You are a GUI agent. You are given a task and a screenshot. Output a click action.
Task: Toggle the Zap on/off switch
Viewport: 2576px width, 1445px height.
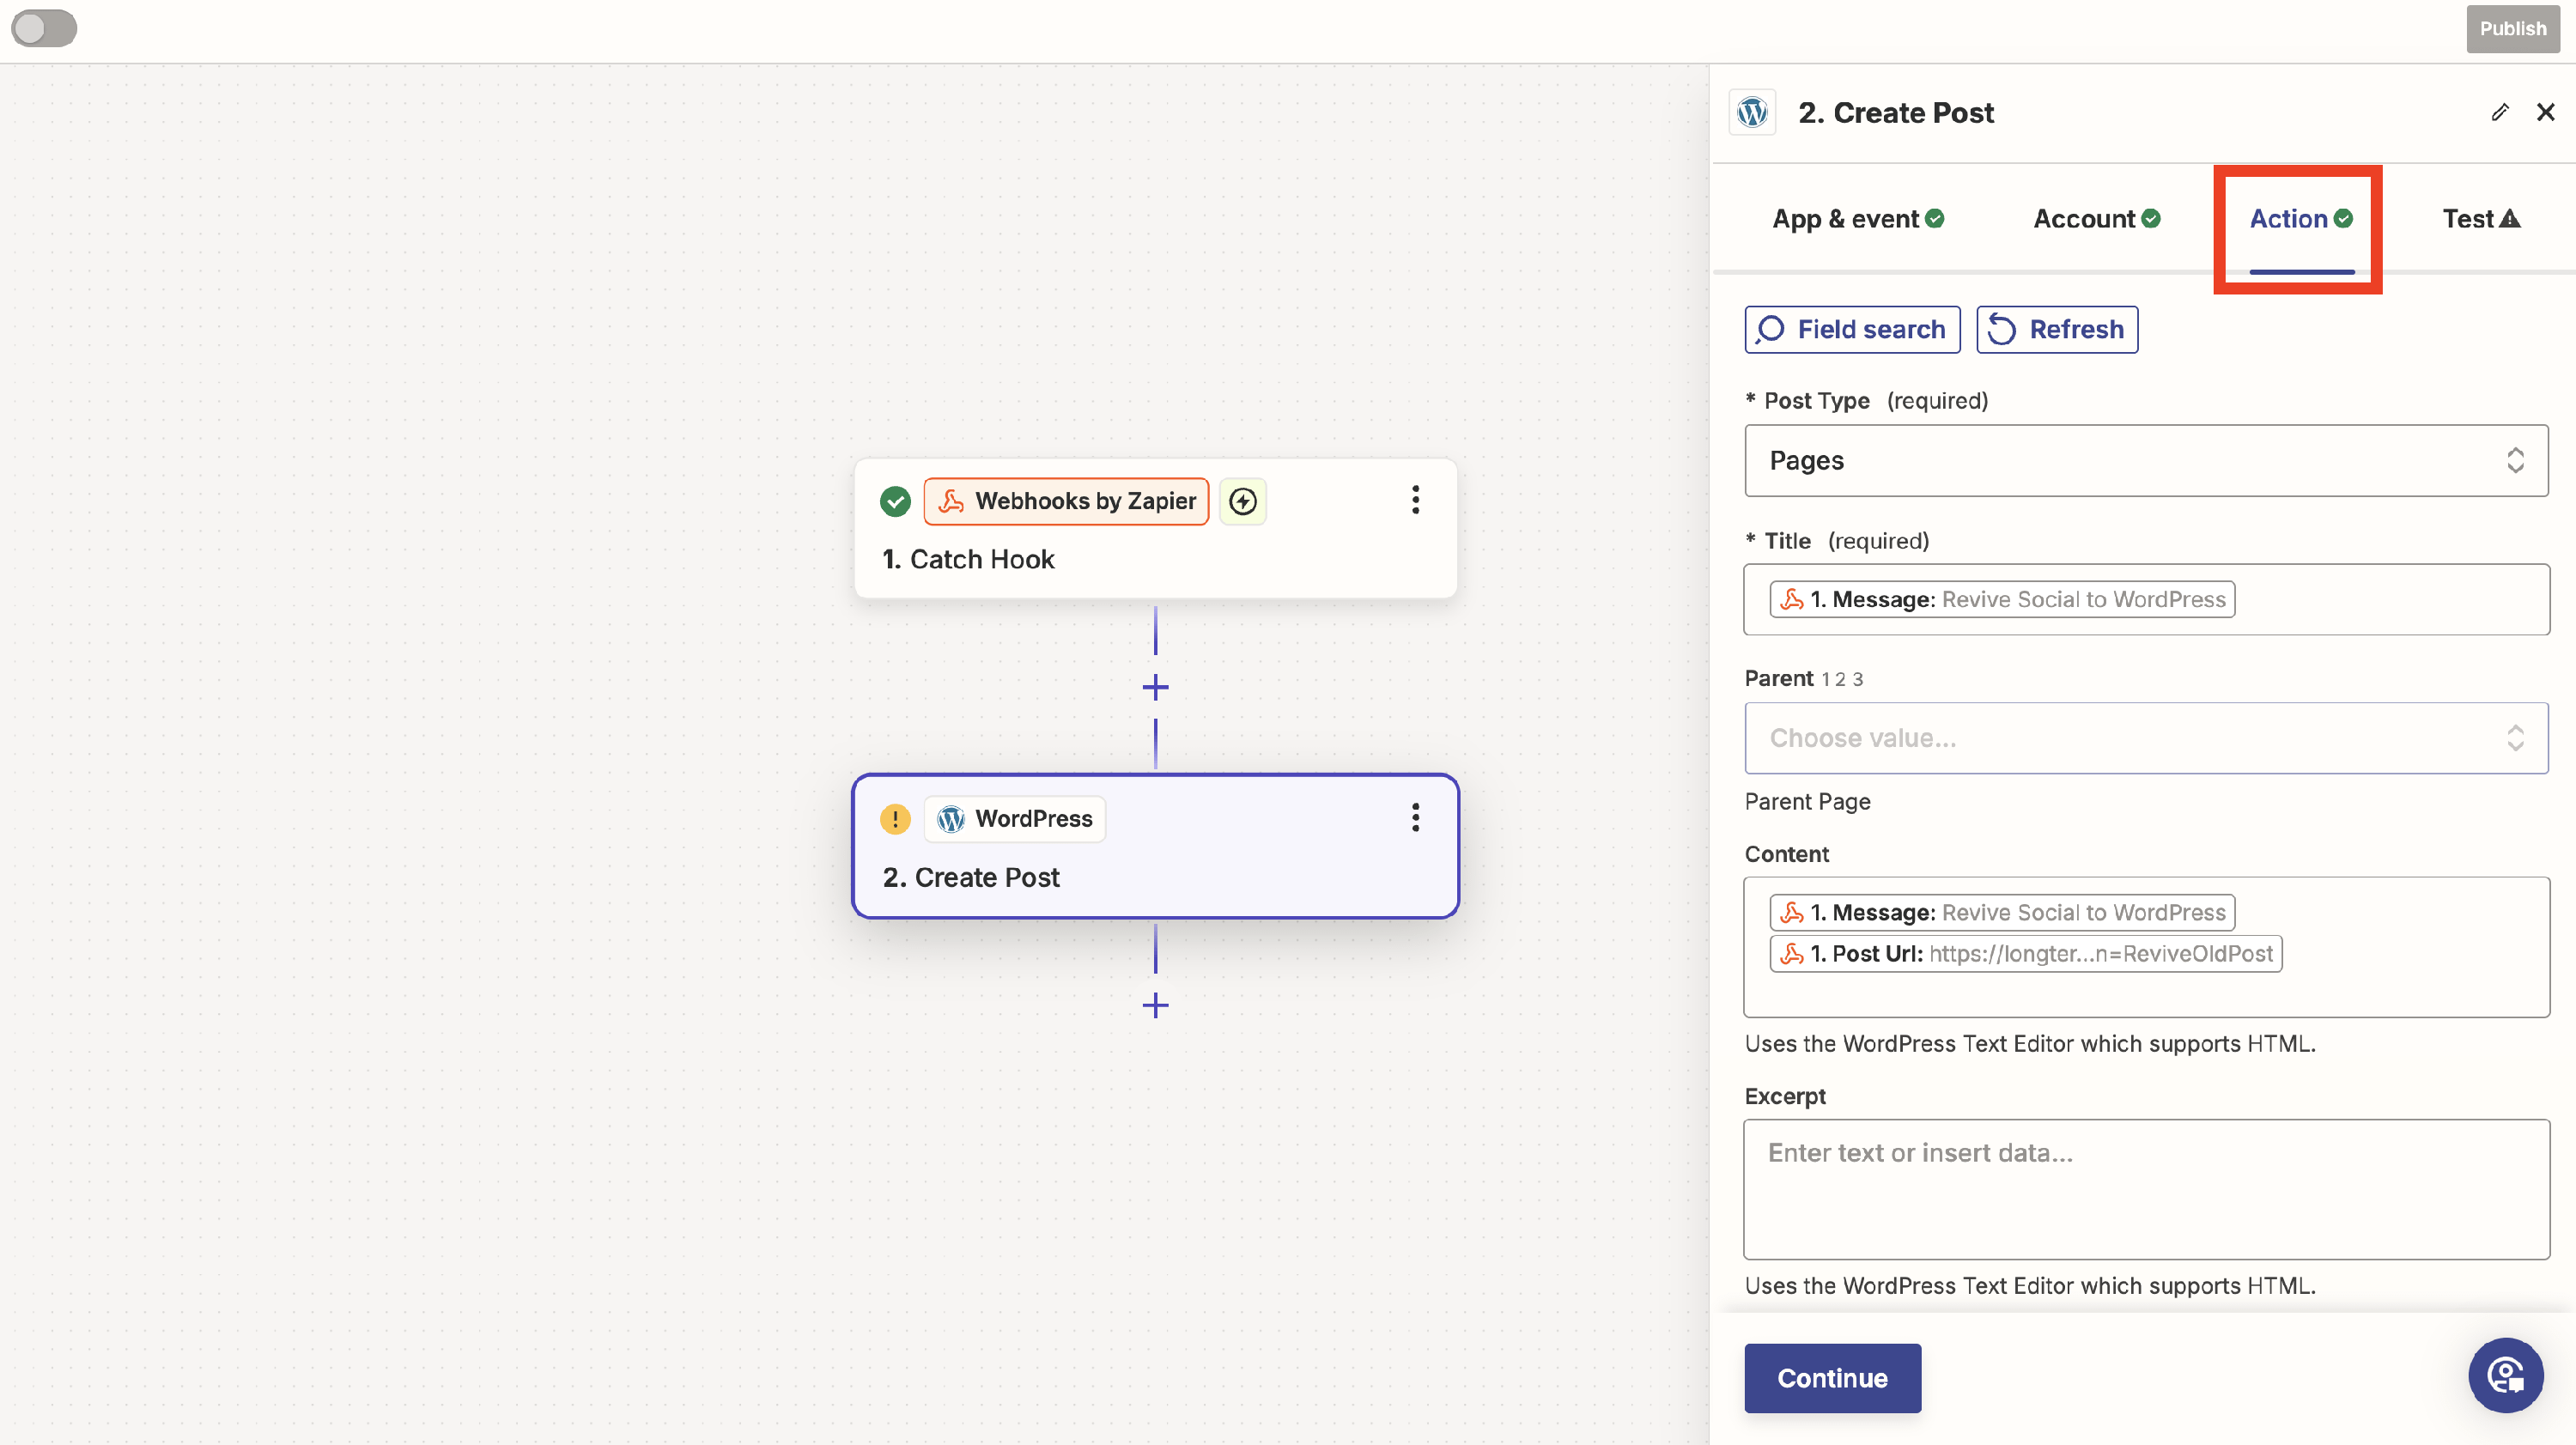(x=44, y=28)
